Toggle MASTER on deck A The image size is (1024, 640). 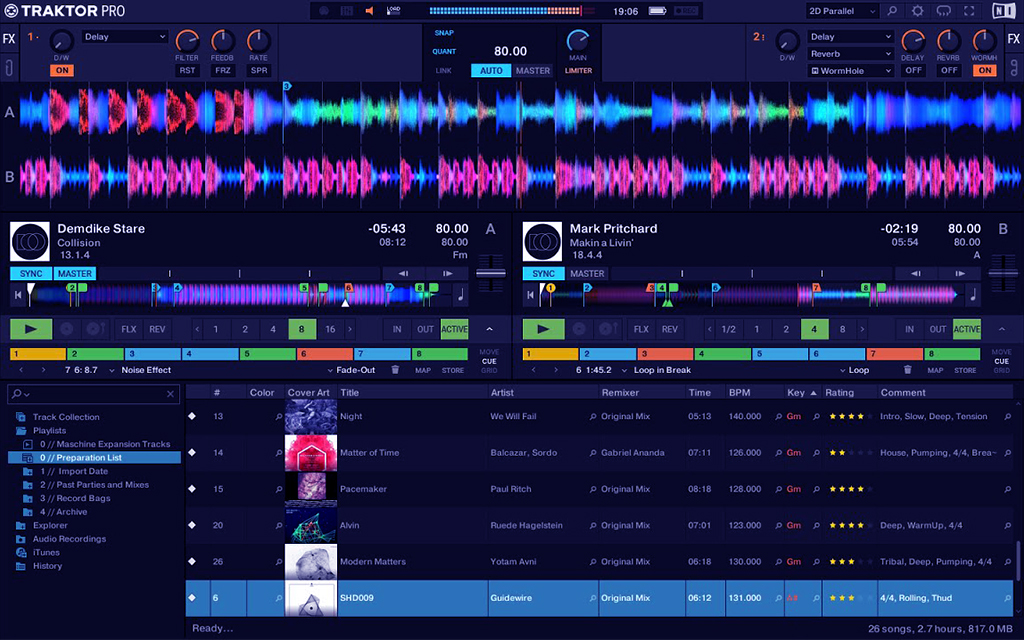click(75, 274)
